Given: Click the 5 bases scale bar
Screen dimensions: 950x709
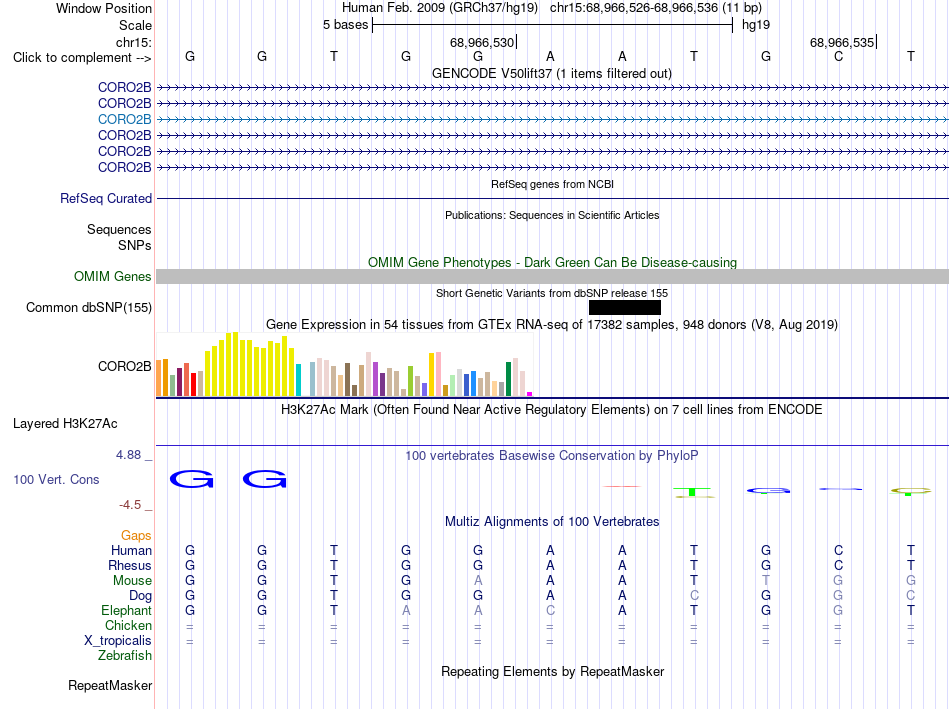Looking at the screenshot, I should [x=552, y=25].
